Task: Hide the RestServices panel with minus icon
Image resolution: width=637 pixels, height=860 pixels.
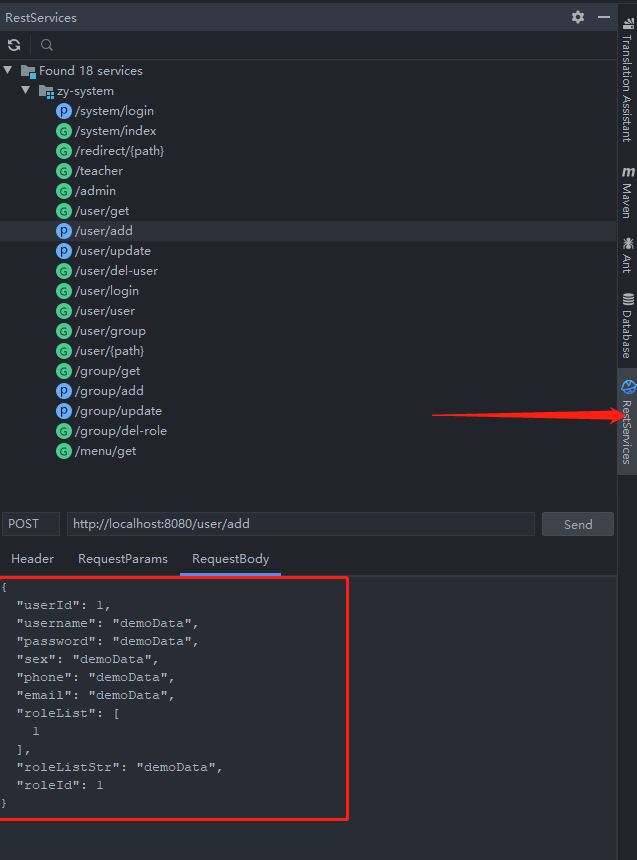Action: pyautogui.click(x=604, y=17)
